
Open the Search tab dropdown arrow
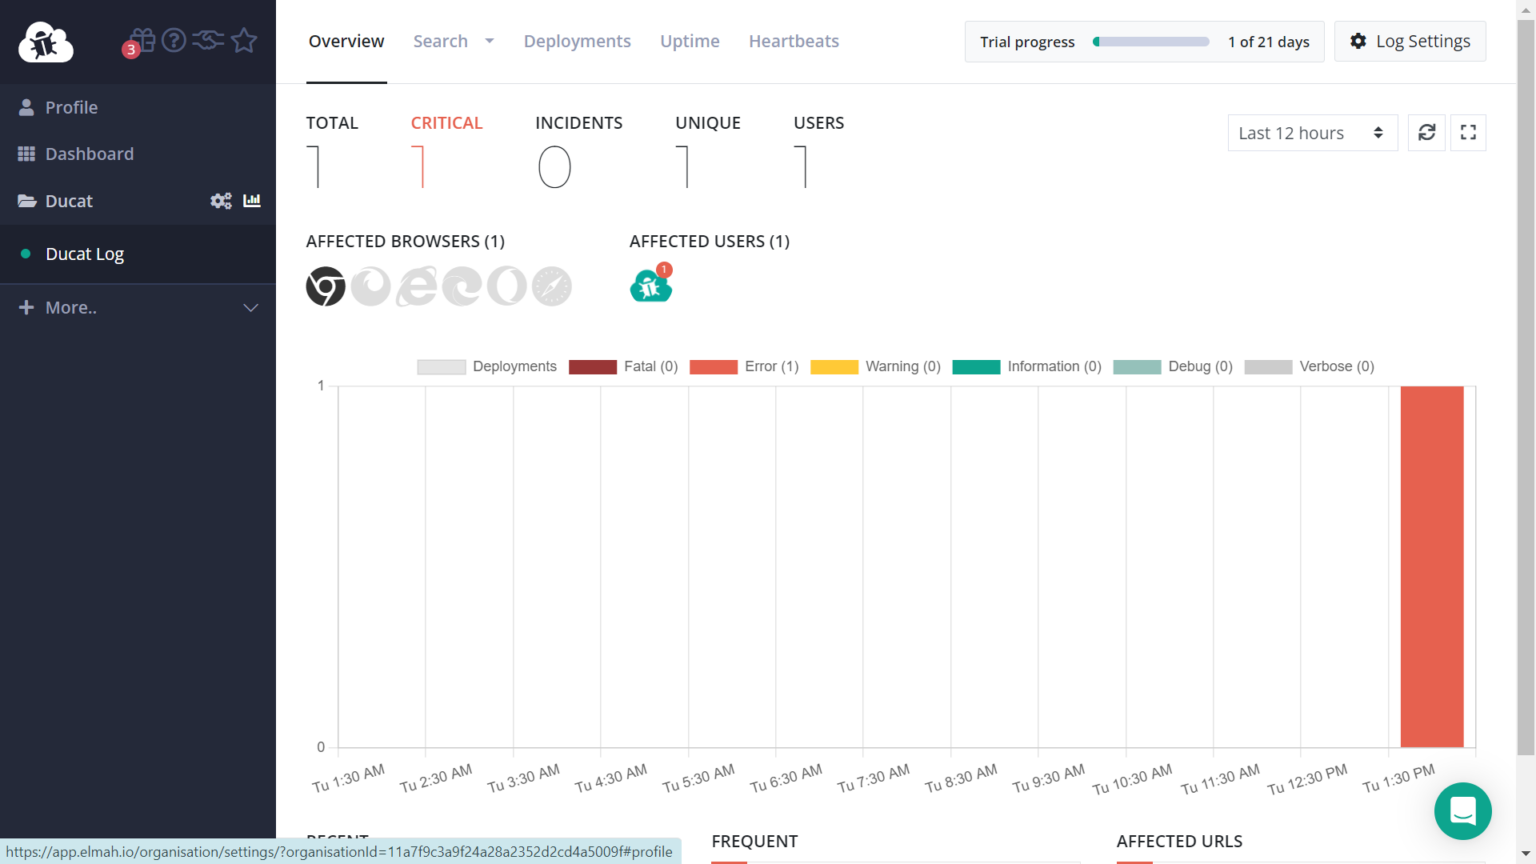click(x=489, y=41)
